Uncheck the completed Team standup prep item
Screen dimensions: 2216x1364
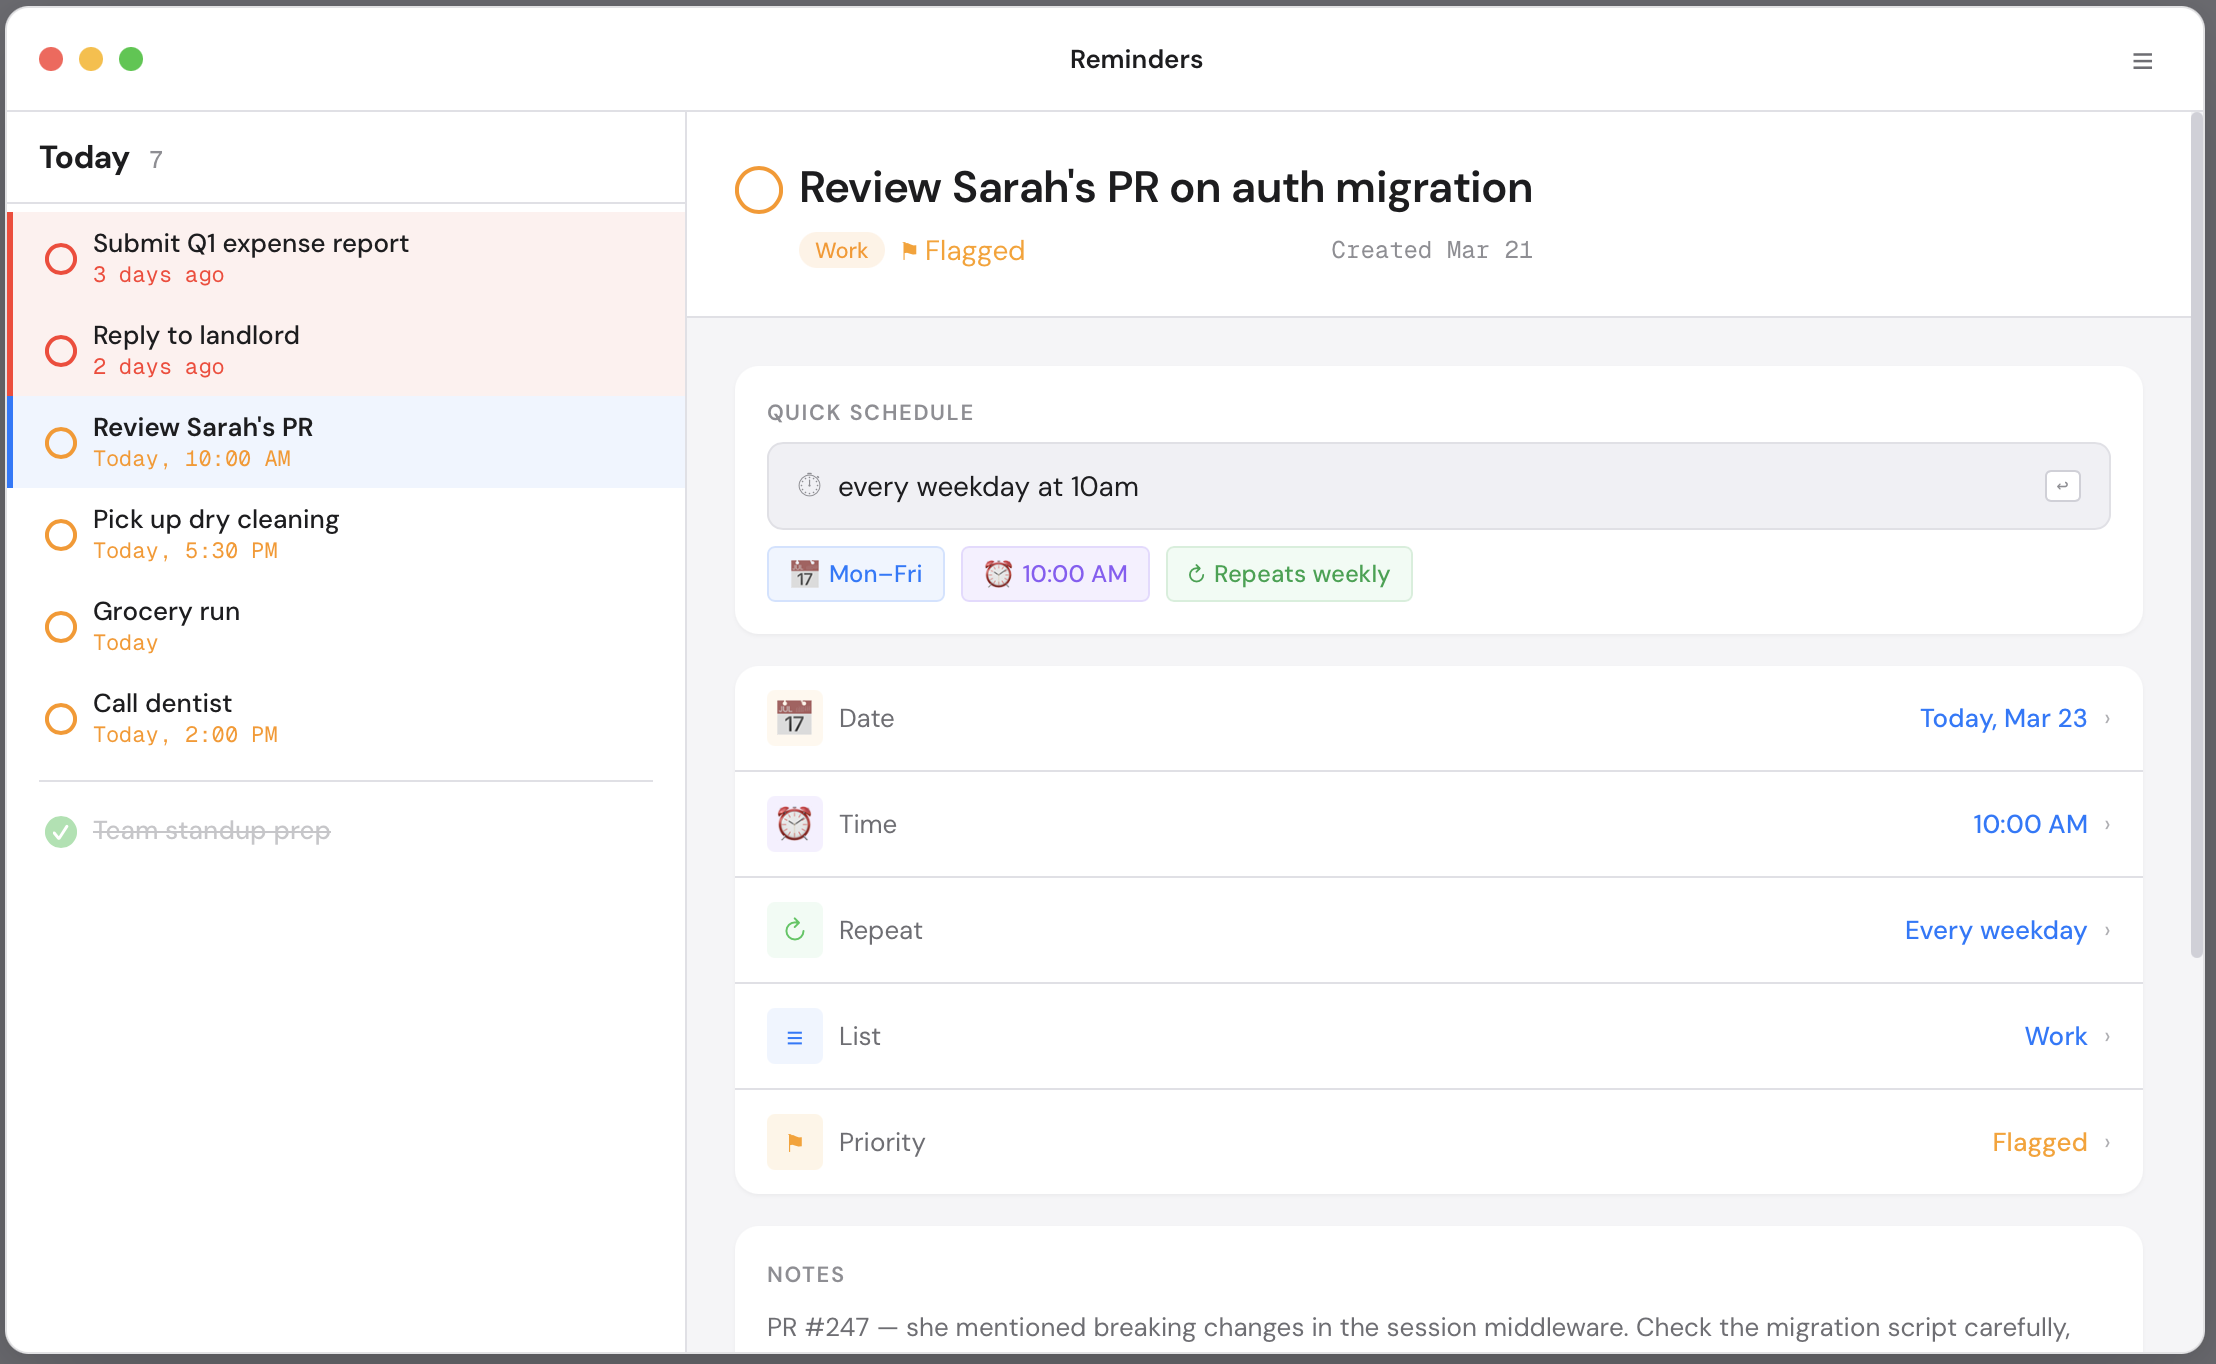(x=61, y=831)
